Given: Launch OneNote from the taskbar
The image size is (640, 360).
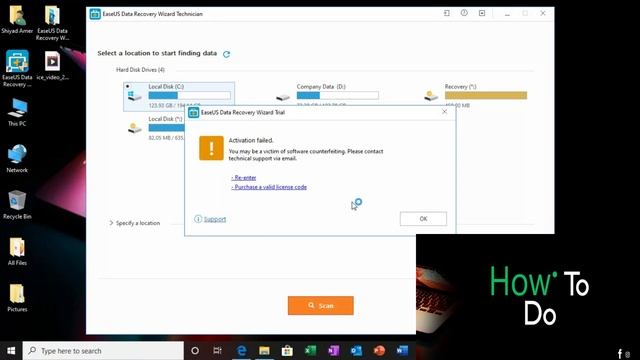Looking at the screenshot, I should click(333, 351).
